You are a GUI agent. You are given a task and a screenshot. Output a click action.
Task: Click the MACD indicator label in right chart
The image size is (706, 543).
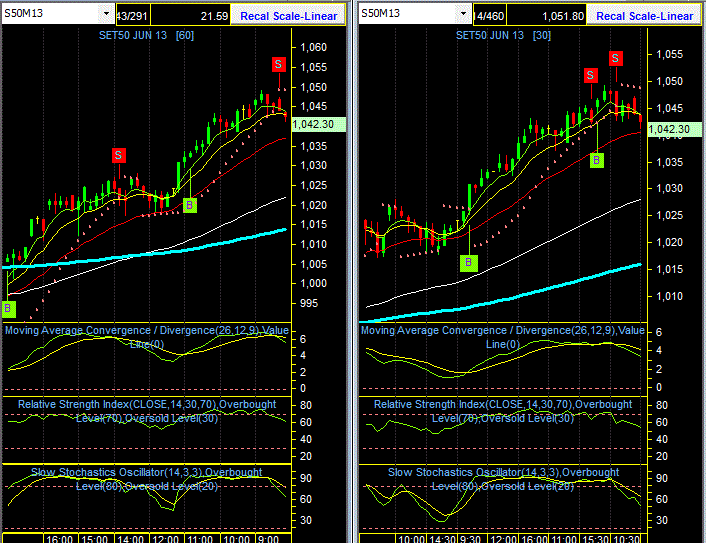(x=503, y=337)
